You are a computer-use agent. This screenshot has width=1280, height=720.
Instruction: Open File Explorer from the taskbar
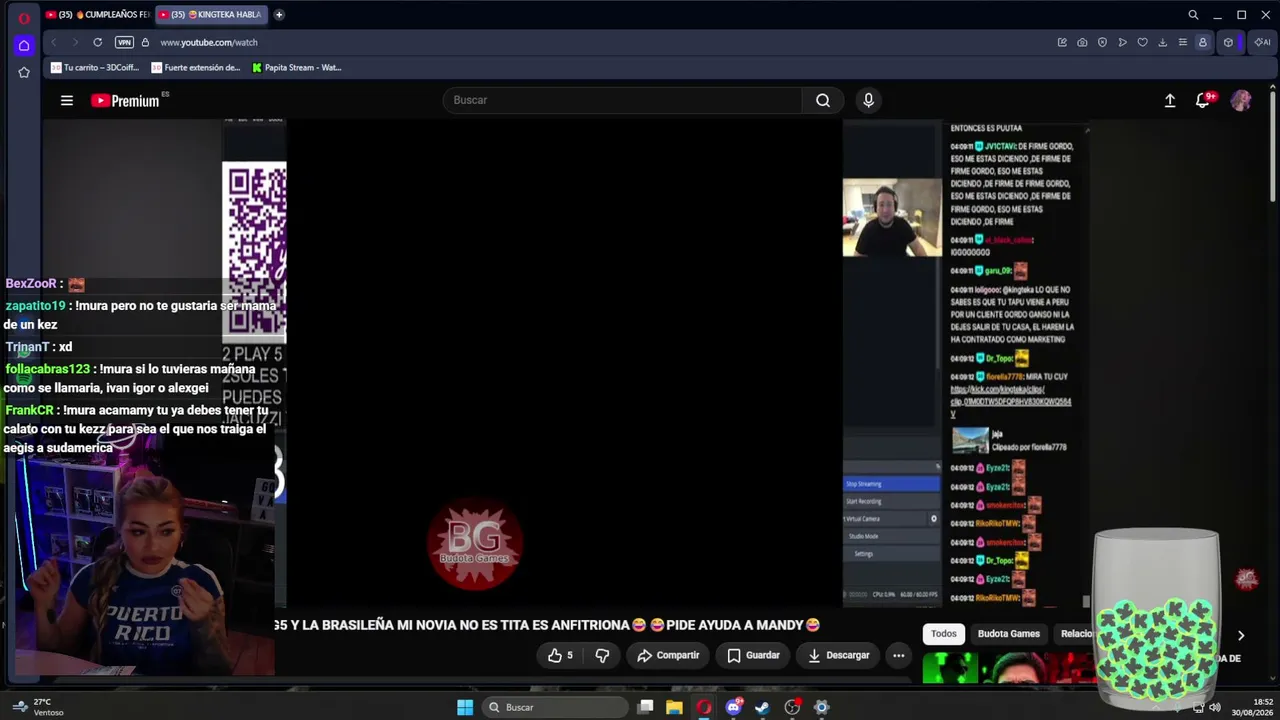click(x=674, y=707)
